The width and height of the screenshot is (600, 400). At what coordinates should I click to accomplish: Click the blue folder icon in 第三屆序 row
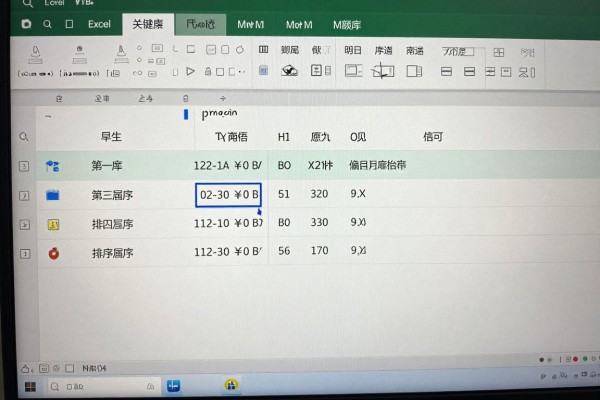(52, 195)
